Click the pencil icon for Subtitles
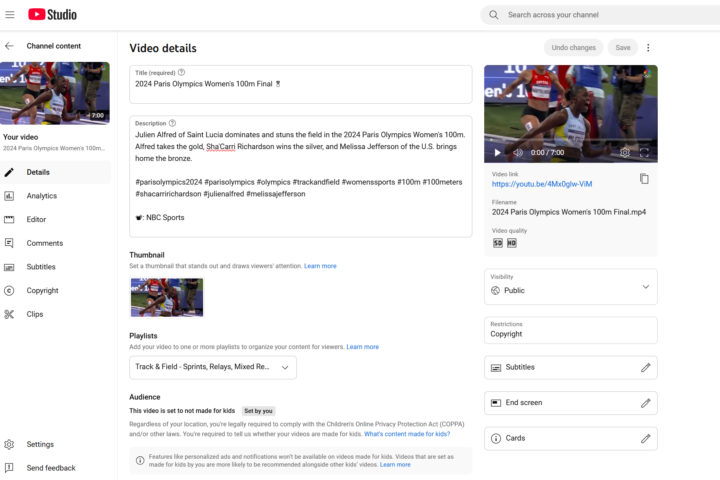The image size is (720, 480). [x=645, y=367]
